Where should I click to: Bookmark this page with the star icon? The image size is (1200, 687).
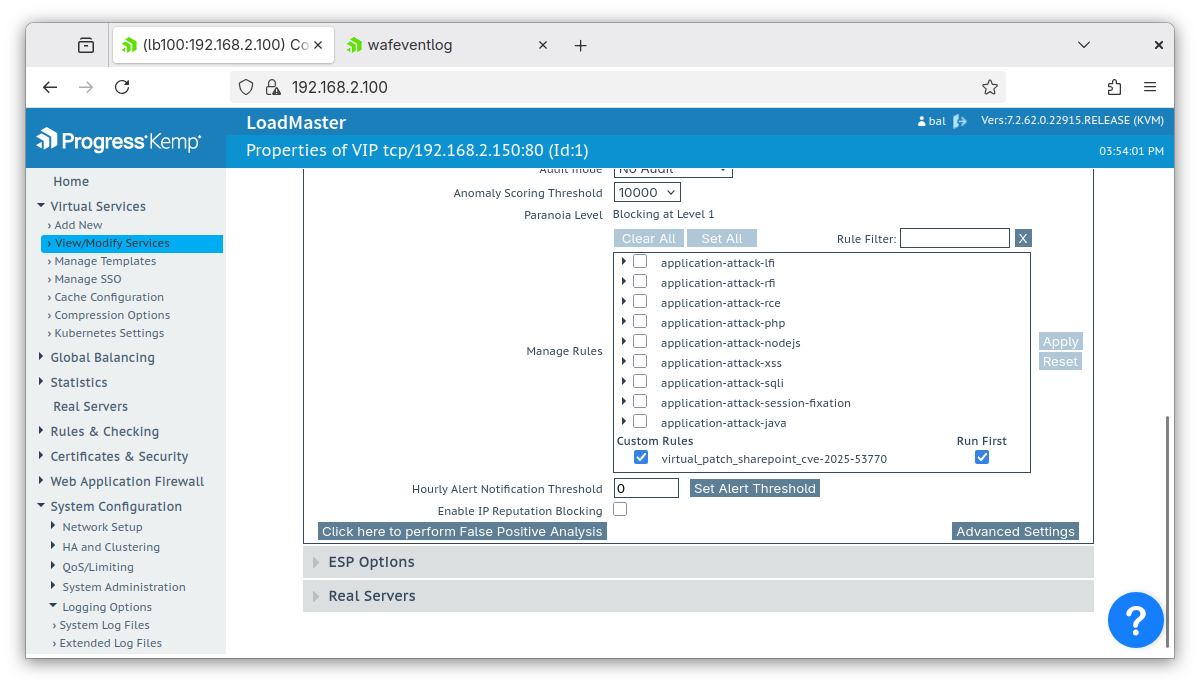[x=989, y=87]
